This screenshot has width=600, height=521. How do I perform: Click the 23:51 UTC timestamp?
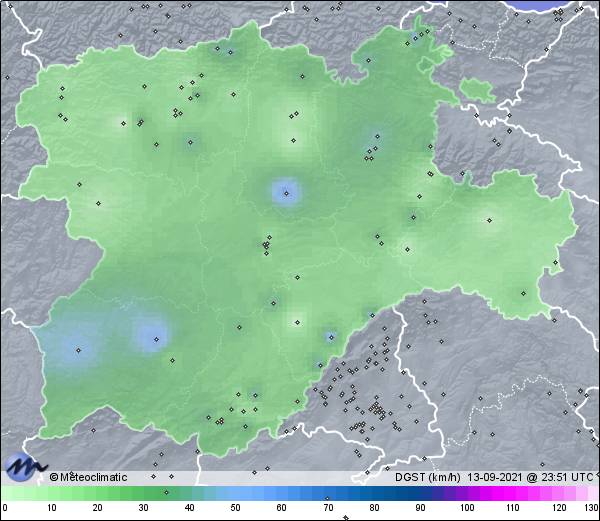pyautogui.click(x=565, y=477)
